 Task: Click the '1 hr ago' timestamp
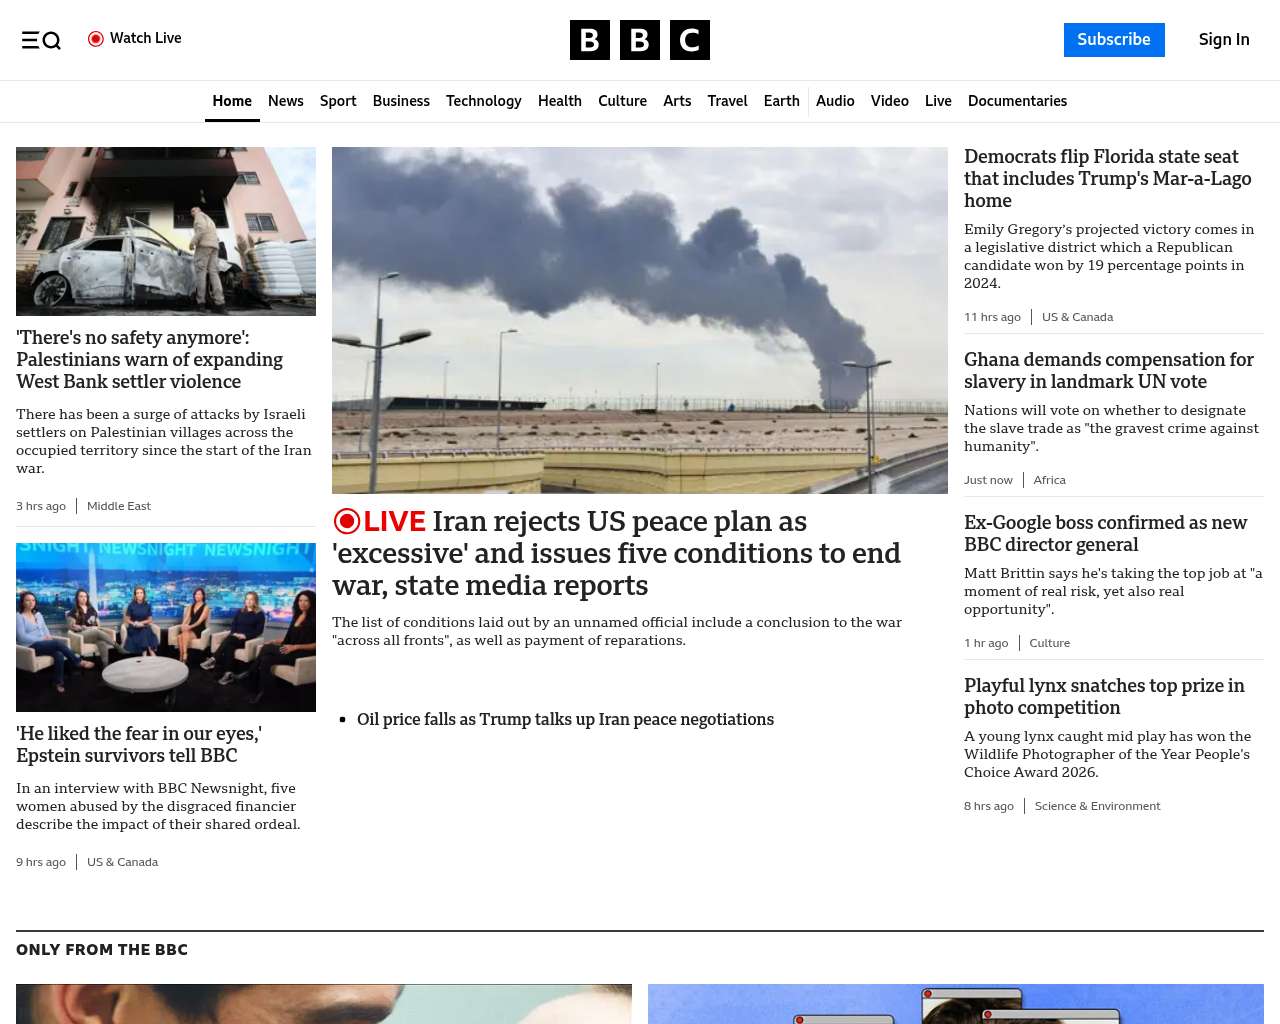[986, 643]
